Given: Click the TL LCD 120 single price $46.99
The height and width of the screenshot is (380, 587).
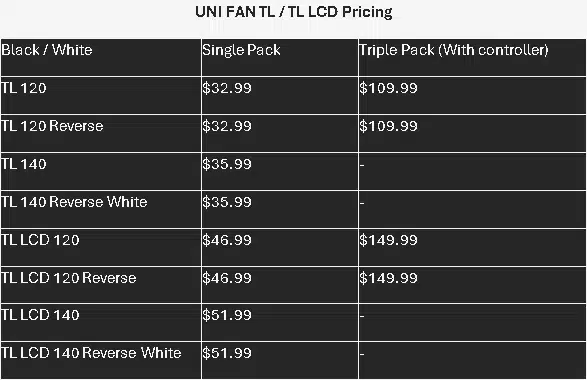Looking at the screenshot, I should pyautogui.click(x=227, y=240).
